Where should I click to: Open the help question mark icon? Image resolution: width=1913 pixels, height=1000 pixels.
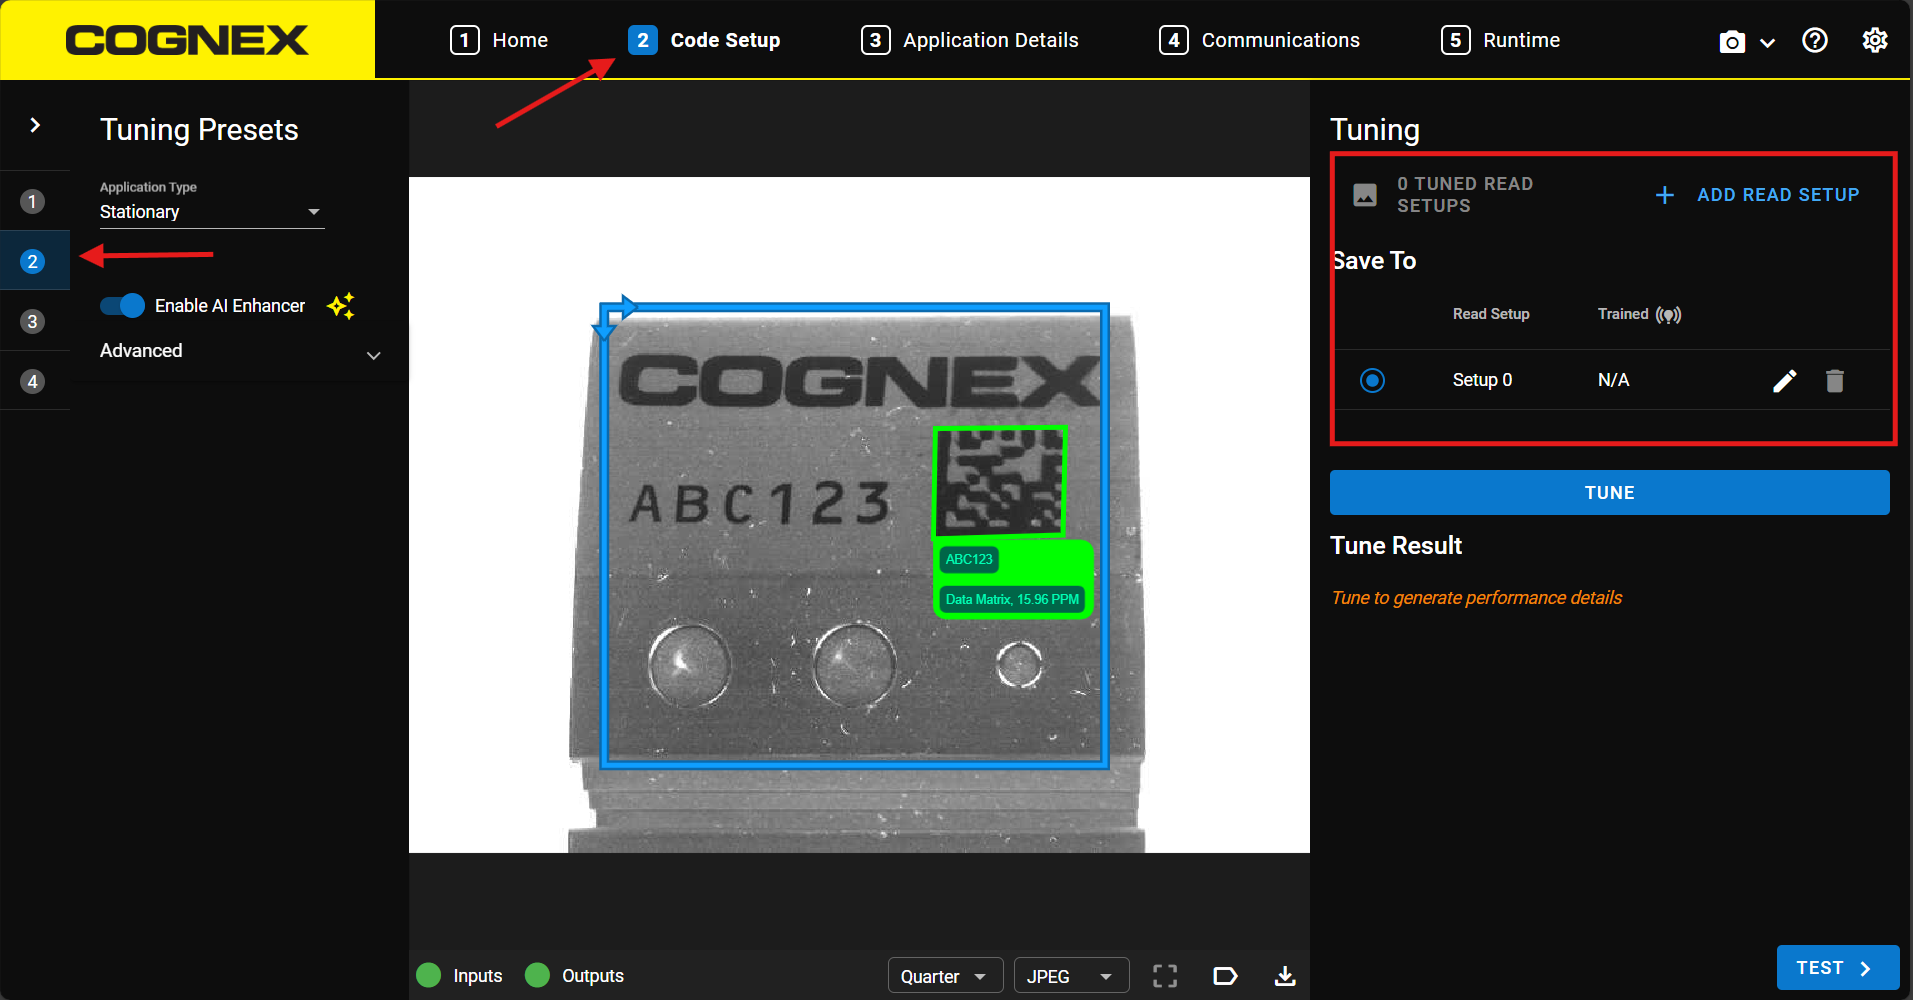click(1814, 40)
